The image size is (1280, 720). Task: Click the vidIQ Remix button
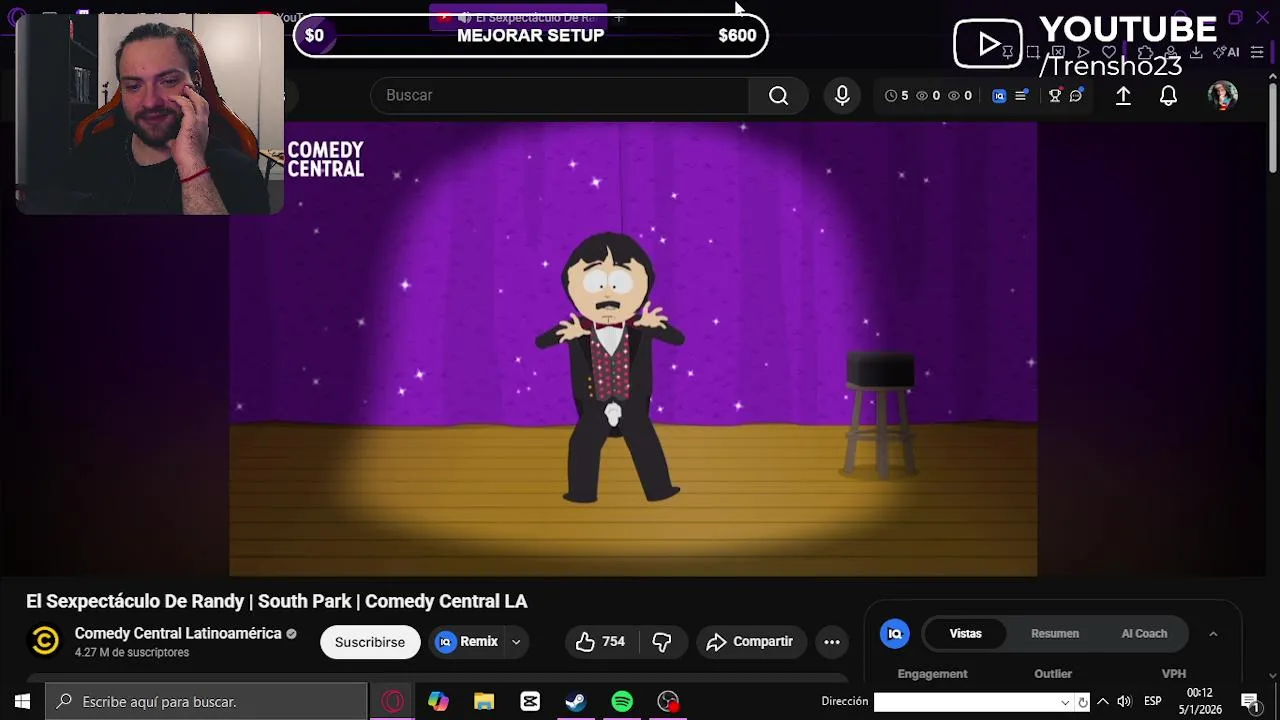point(468,642)
